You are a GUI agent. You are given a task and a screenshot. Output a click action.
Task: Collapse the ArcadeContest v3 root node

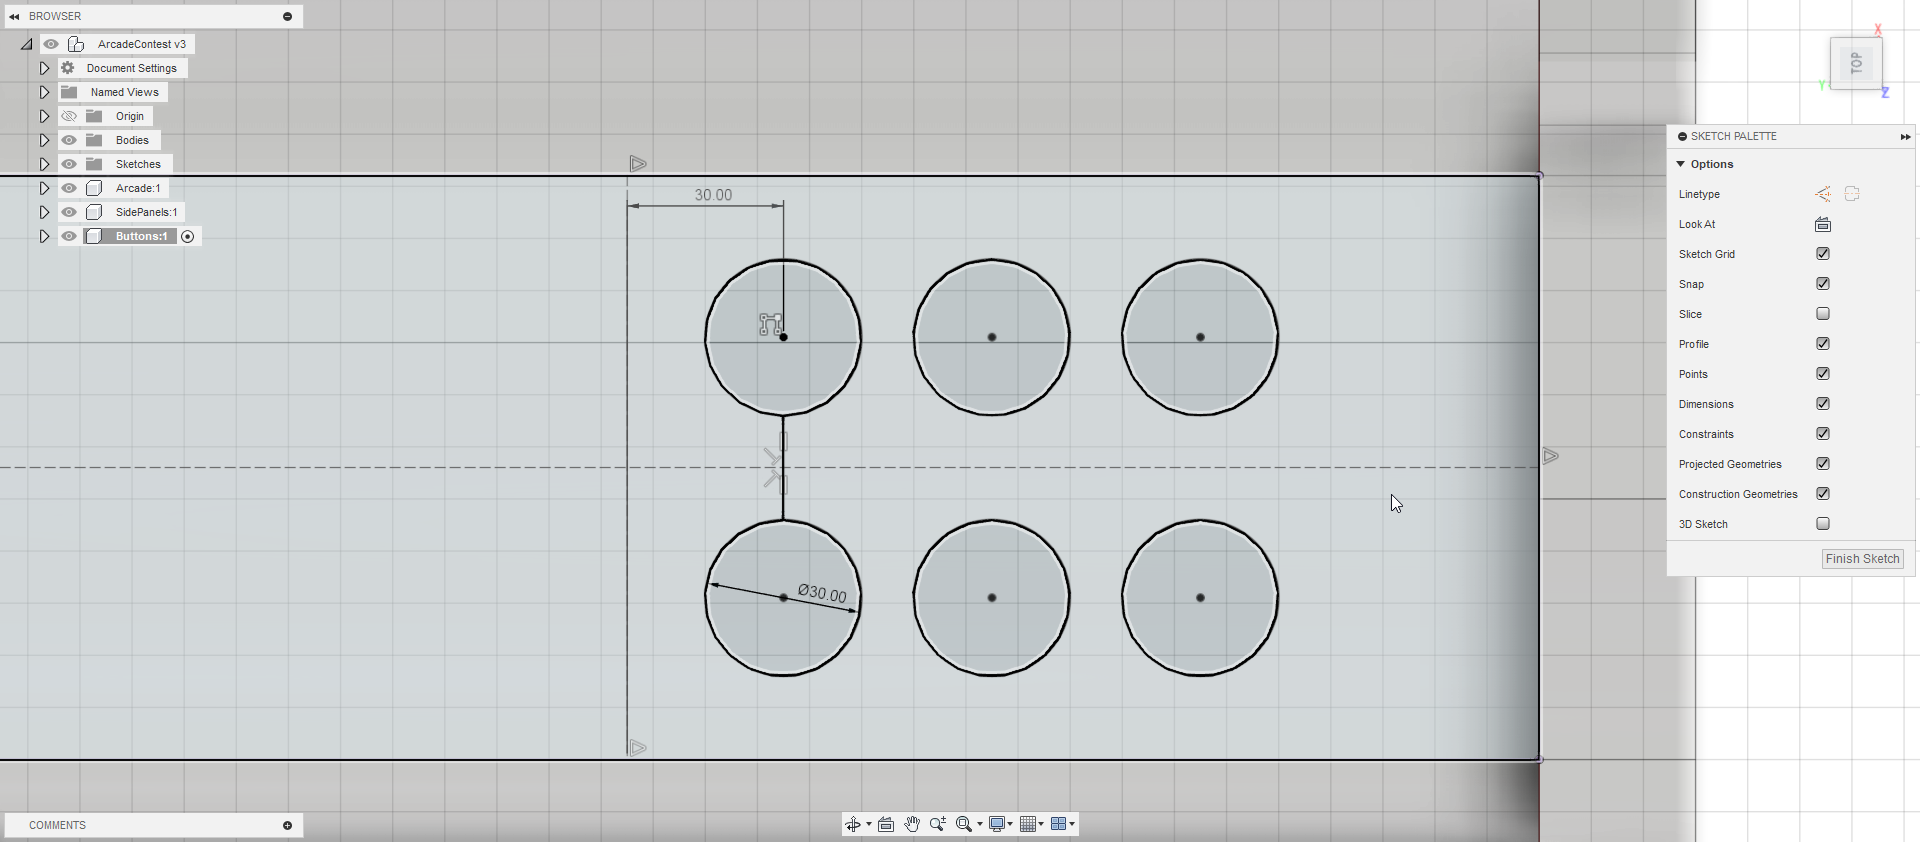[27, 44]
